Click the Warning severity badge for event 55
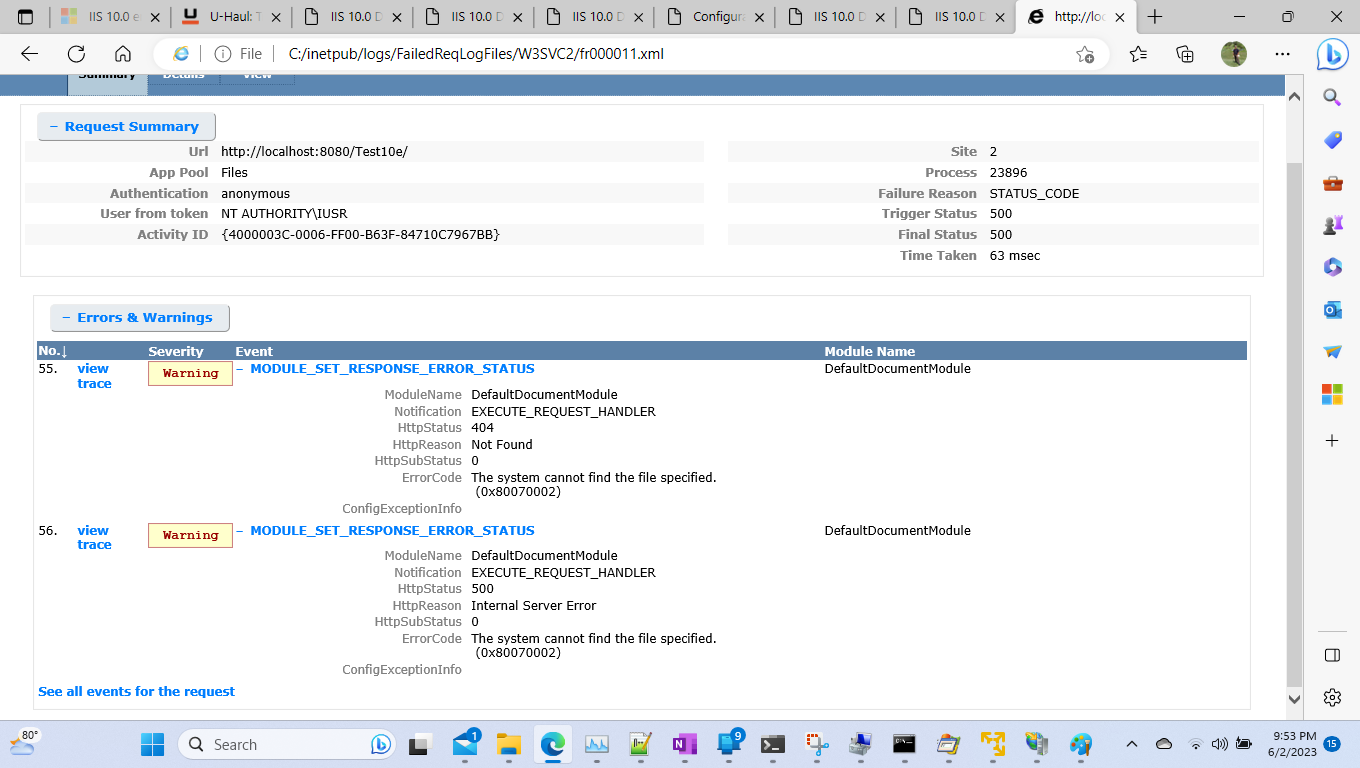This screenshot has height=768, width=1360. pos(190,374)
